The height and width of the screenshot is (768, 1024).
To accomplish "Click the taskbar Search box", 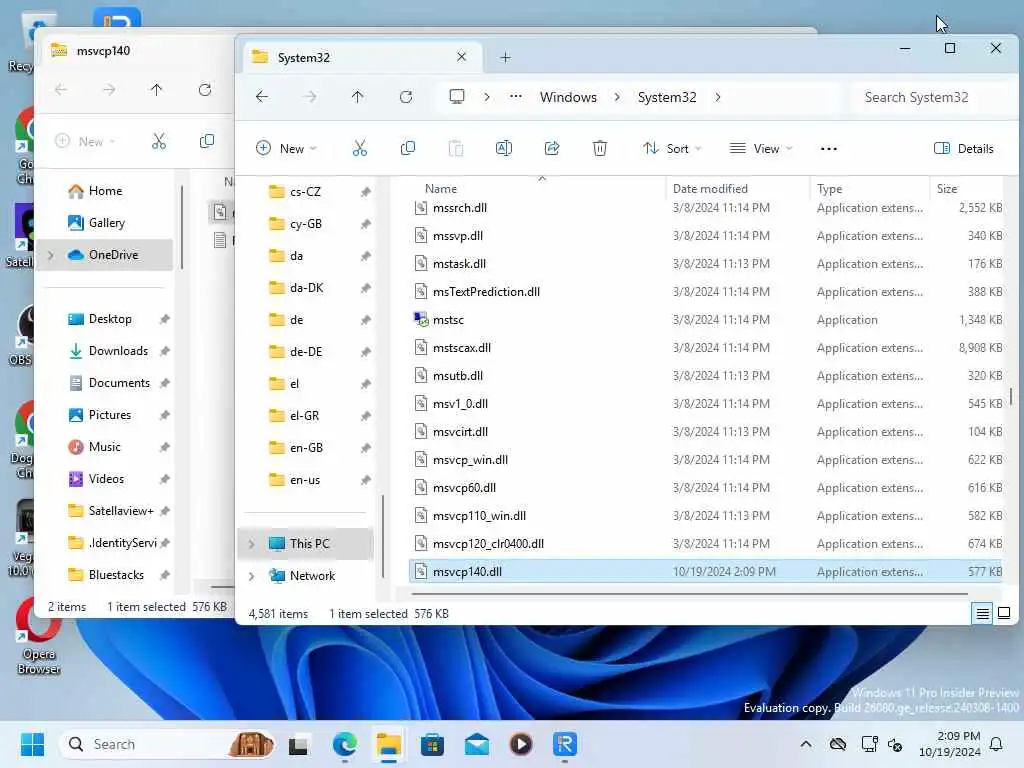I will (167, 744).
